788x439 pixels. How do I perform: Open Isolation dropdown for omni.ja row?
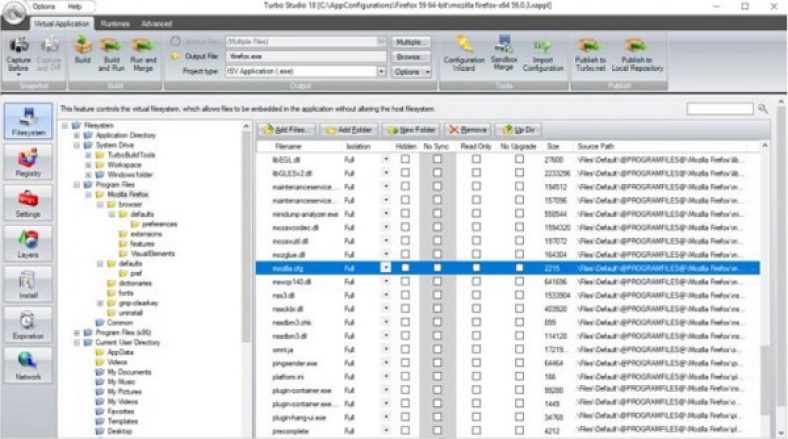(386, 349)
